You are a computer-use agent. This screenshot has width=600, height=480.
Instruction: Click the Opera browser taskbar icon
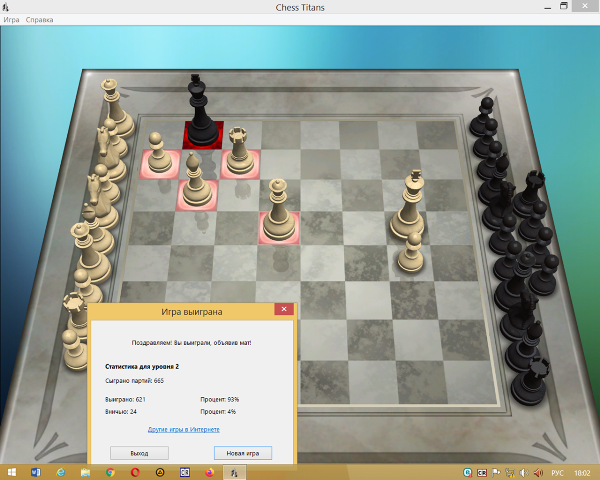point(135,471)
